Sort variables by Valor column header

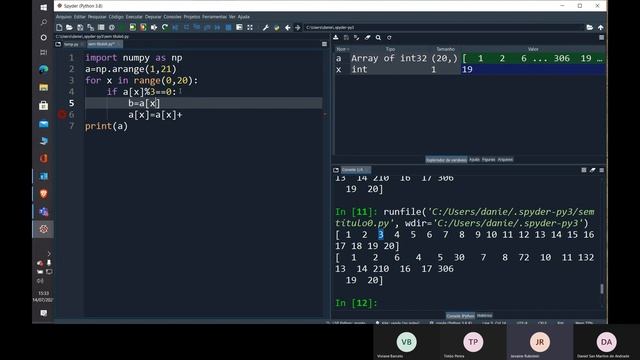pyautogui.click(x=533, y=49)
